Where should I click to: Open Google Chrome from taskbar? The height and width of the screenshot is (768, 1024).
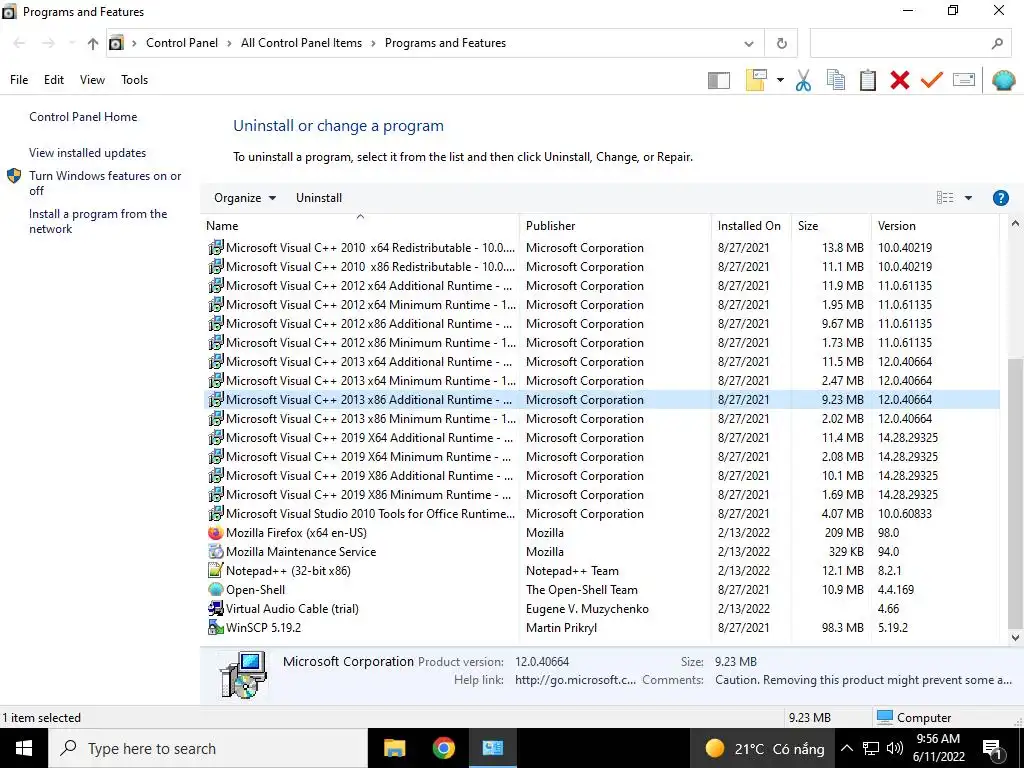(443, 748)
